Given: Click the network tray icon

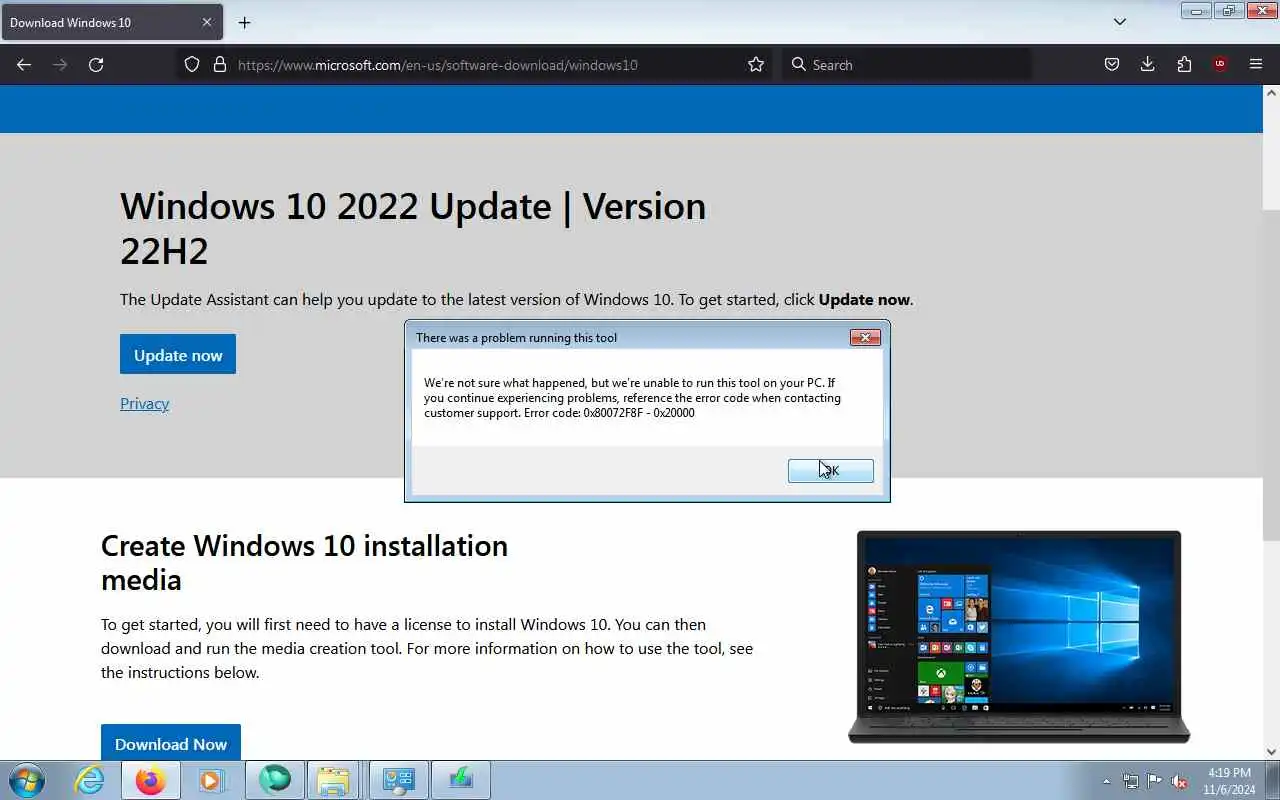Looking at the screenshot, I should [1131, 781].
